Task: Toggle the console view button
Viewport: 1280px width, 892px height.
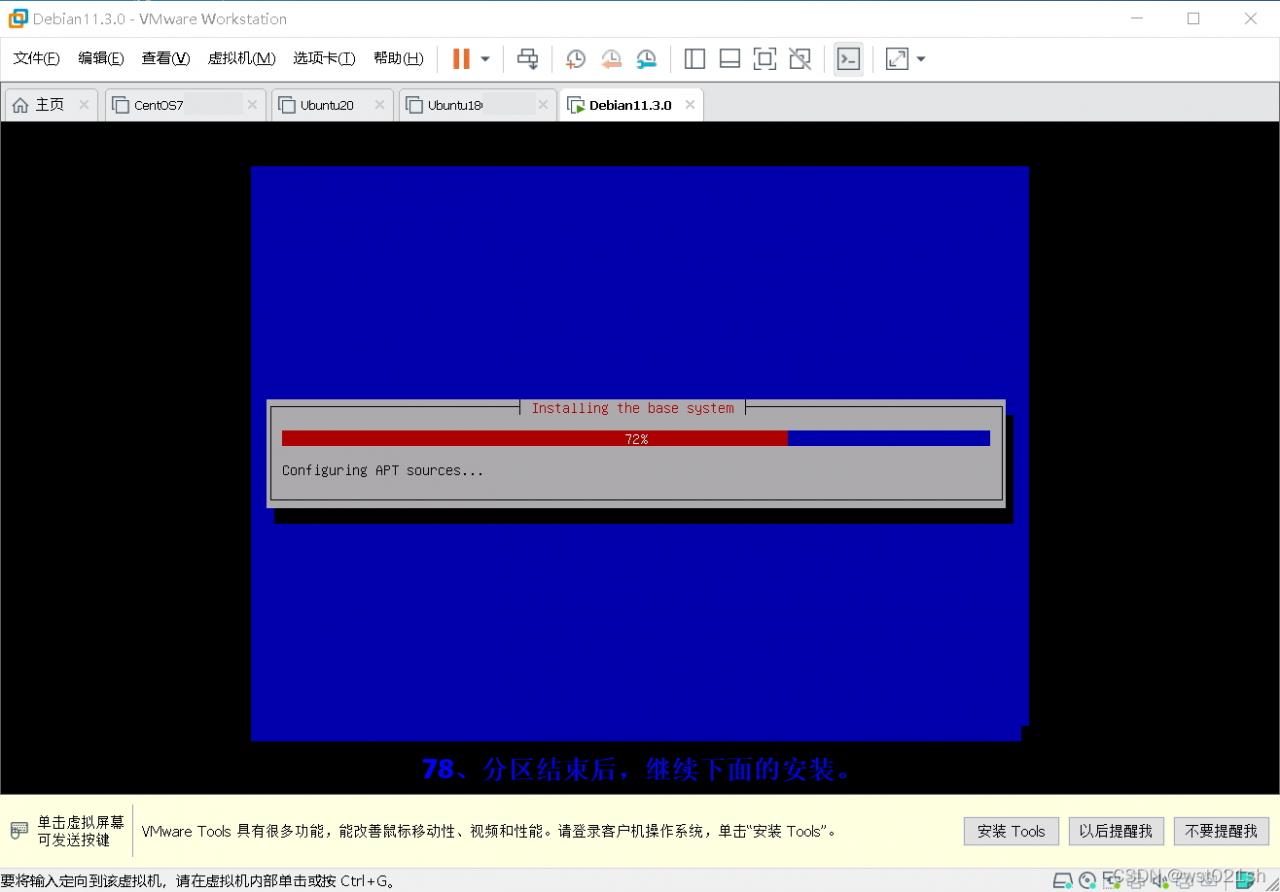Action: 848,59
